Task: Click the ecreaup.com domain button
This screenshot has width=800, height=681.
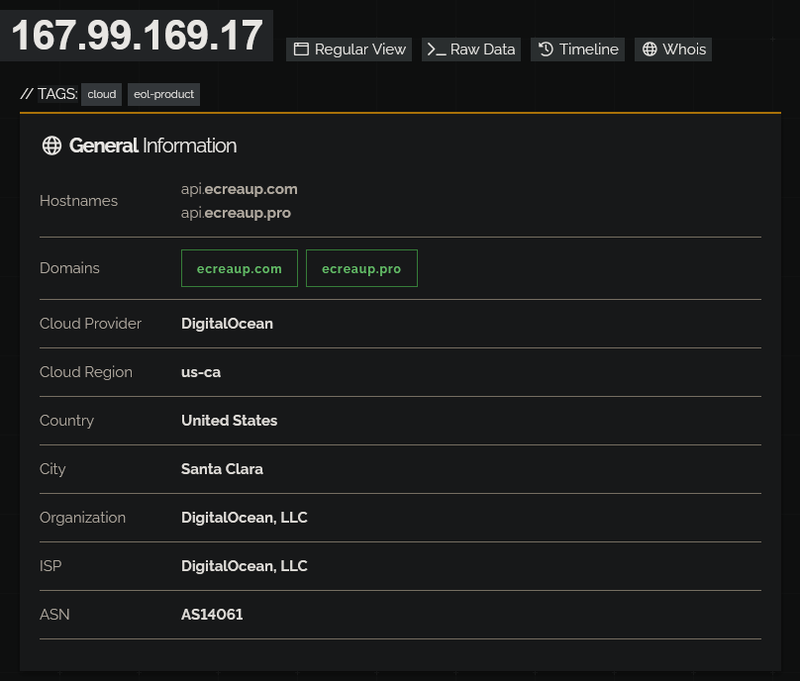Action: tap(239, 268)
